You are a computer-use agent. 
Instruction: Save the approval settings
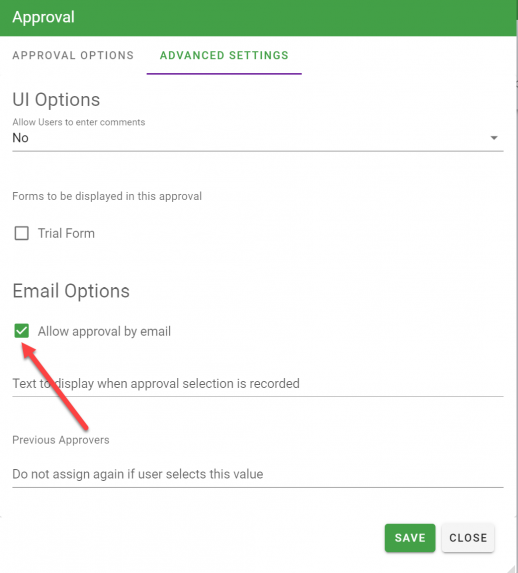(410, 538)
